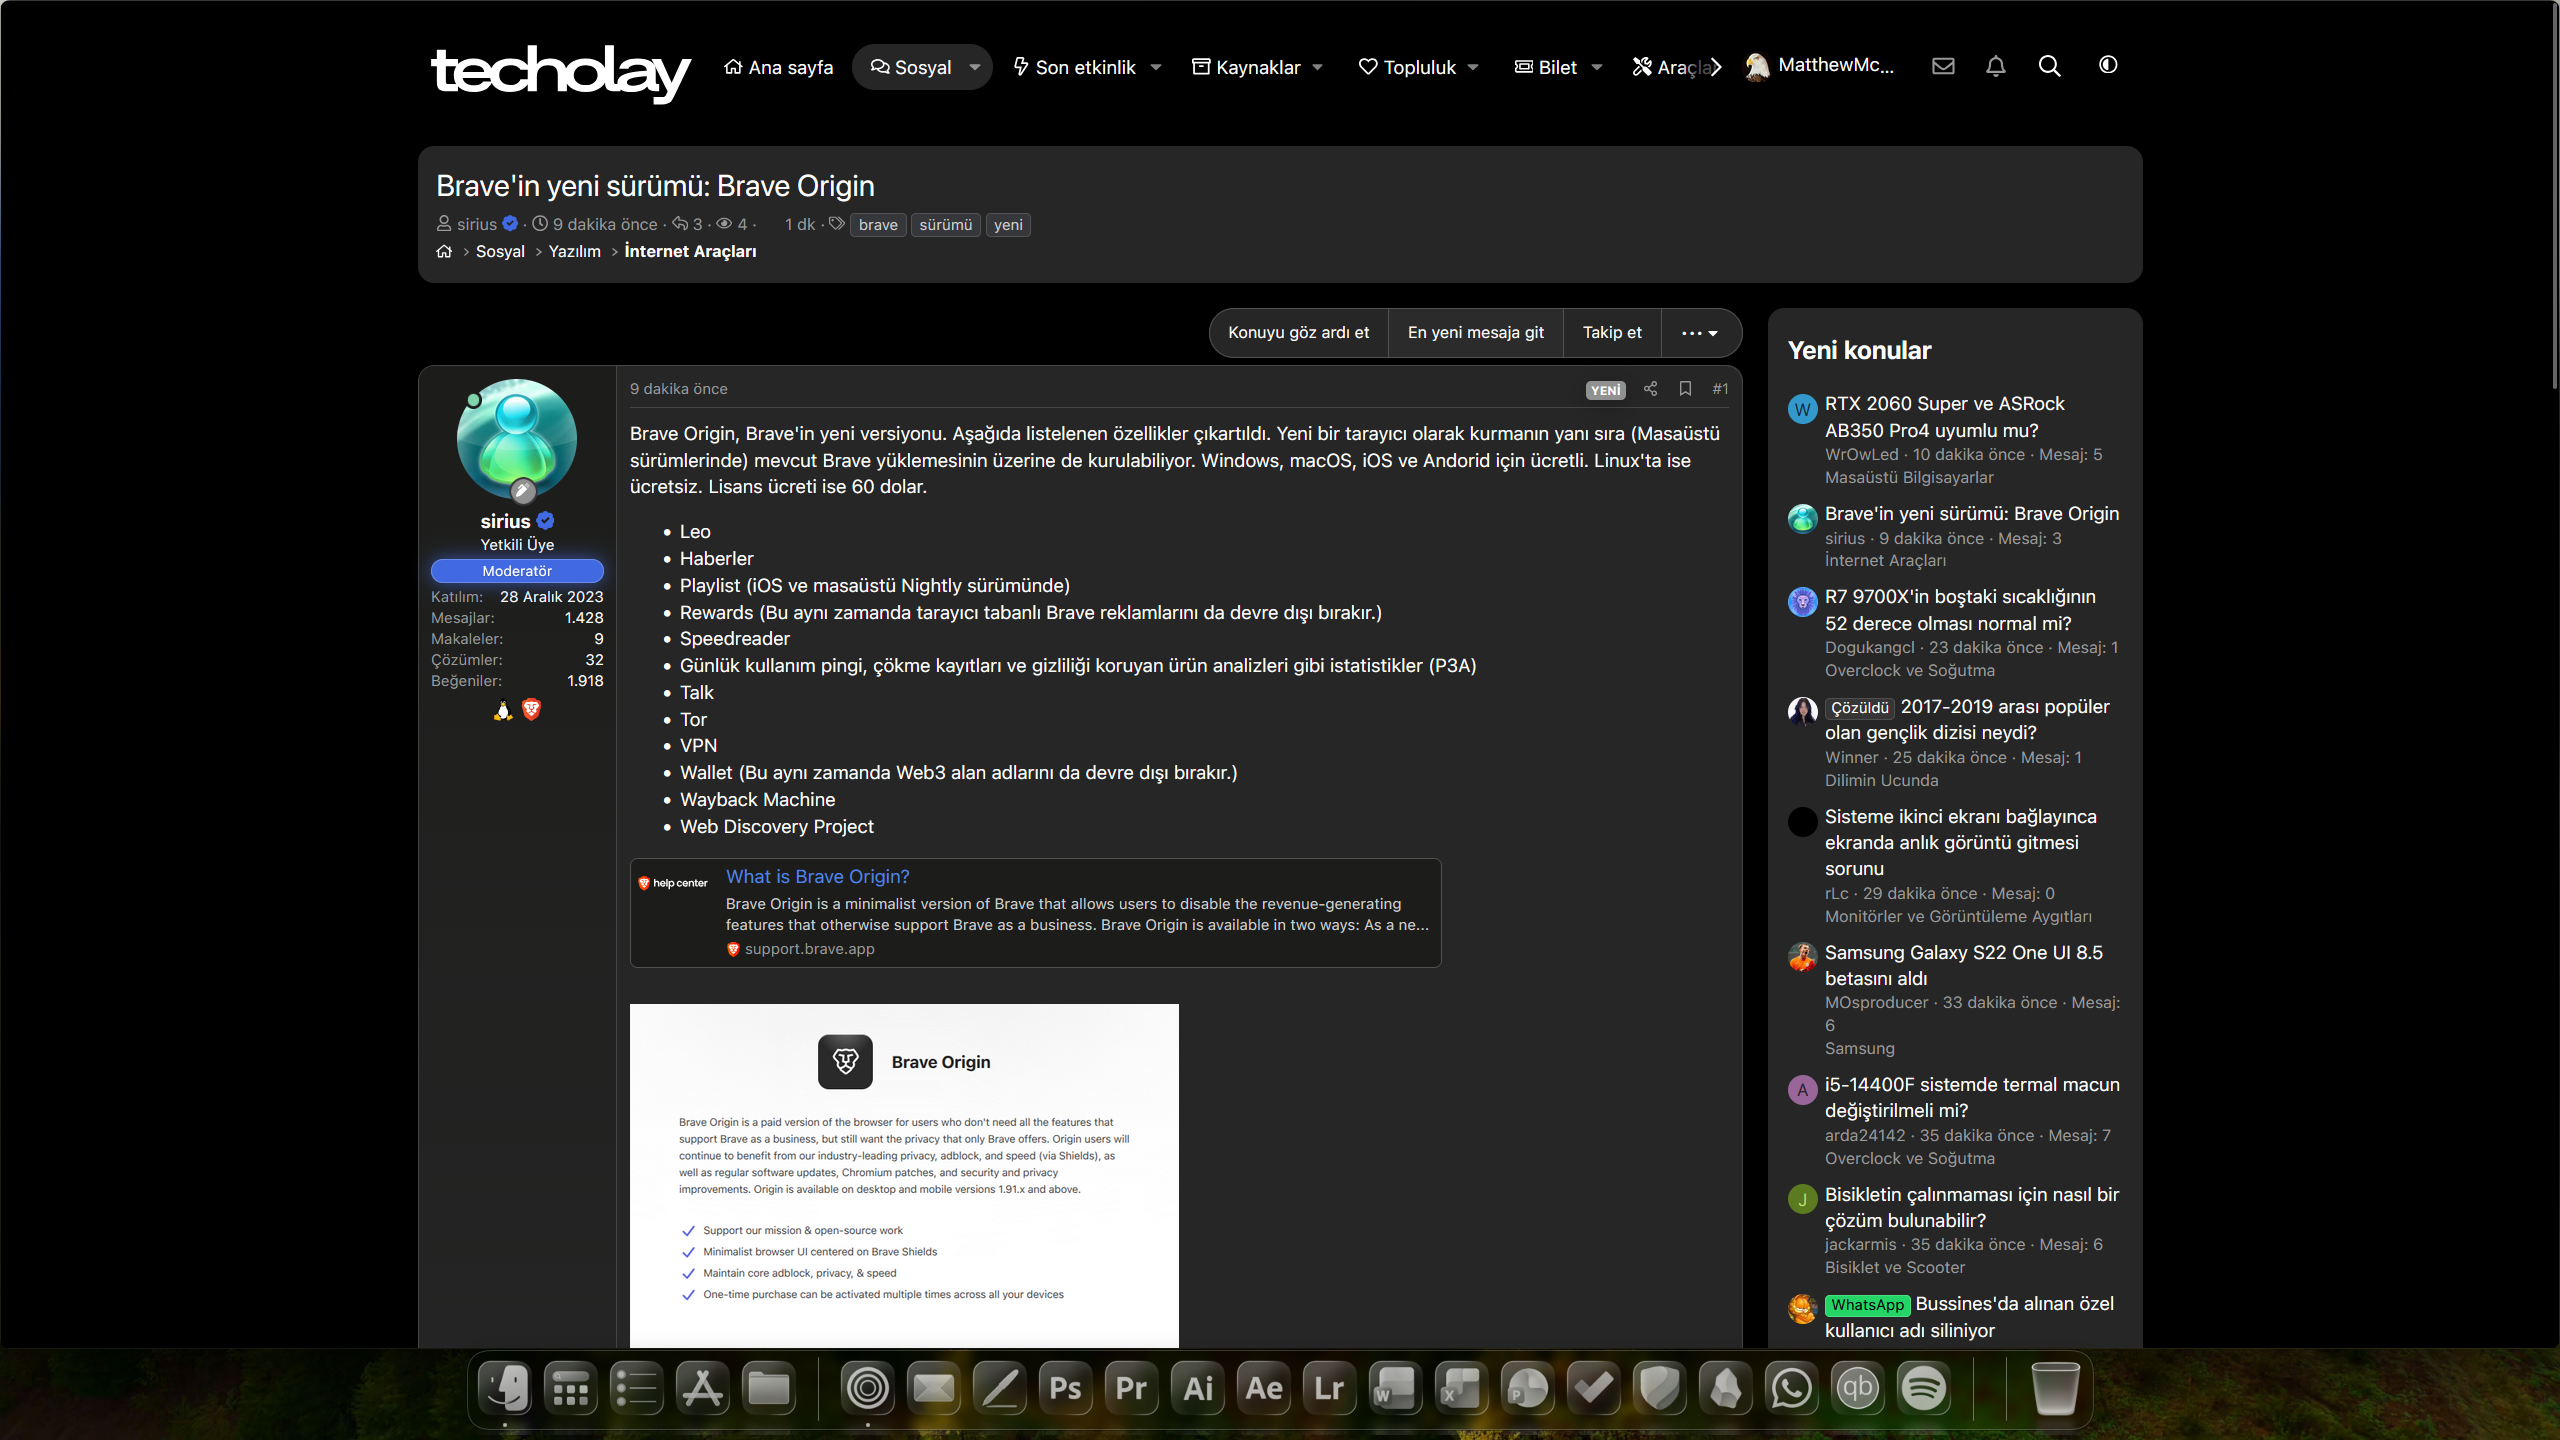
Task: Go to Ana sayfa in the navigation
Action: pyautogui.click(x=778, y=67)
